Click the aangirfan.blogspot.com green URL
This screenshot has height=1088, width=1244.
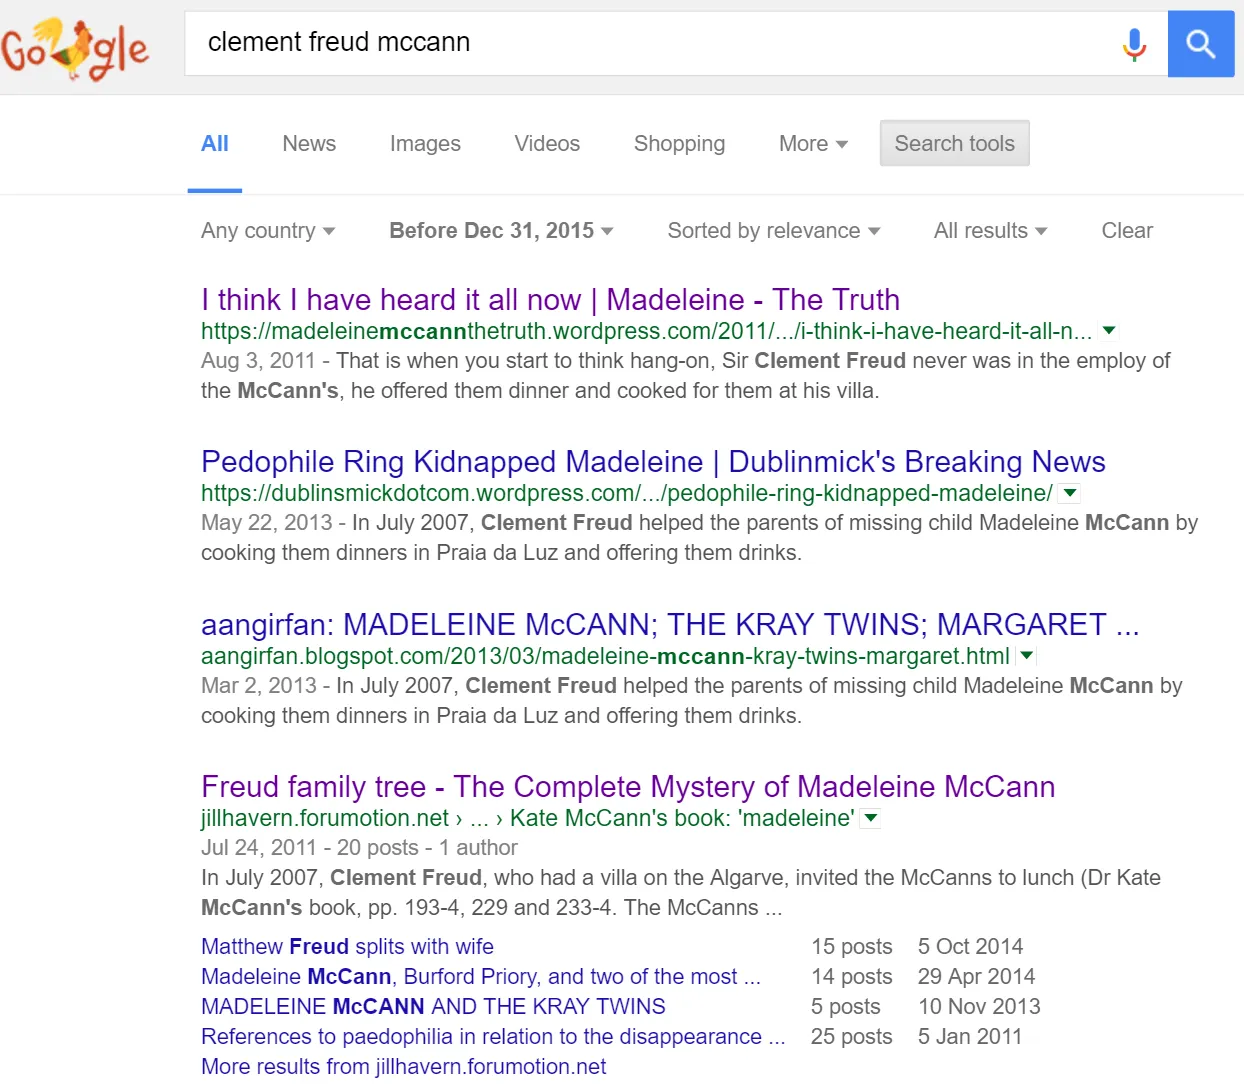pos(605,656)
